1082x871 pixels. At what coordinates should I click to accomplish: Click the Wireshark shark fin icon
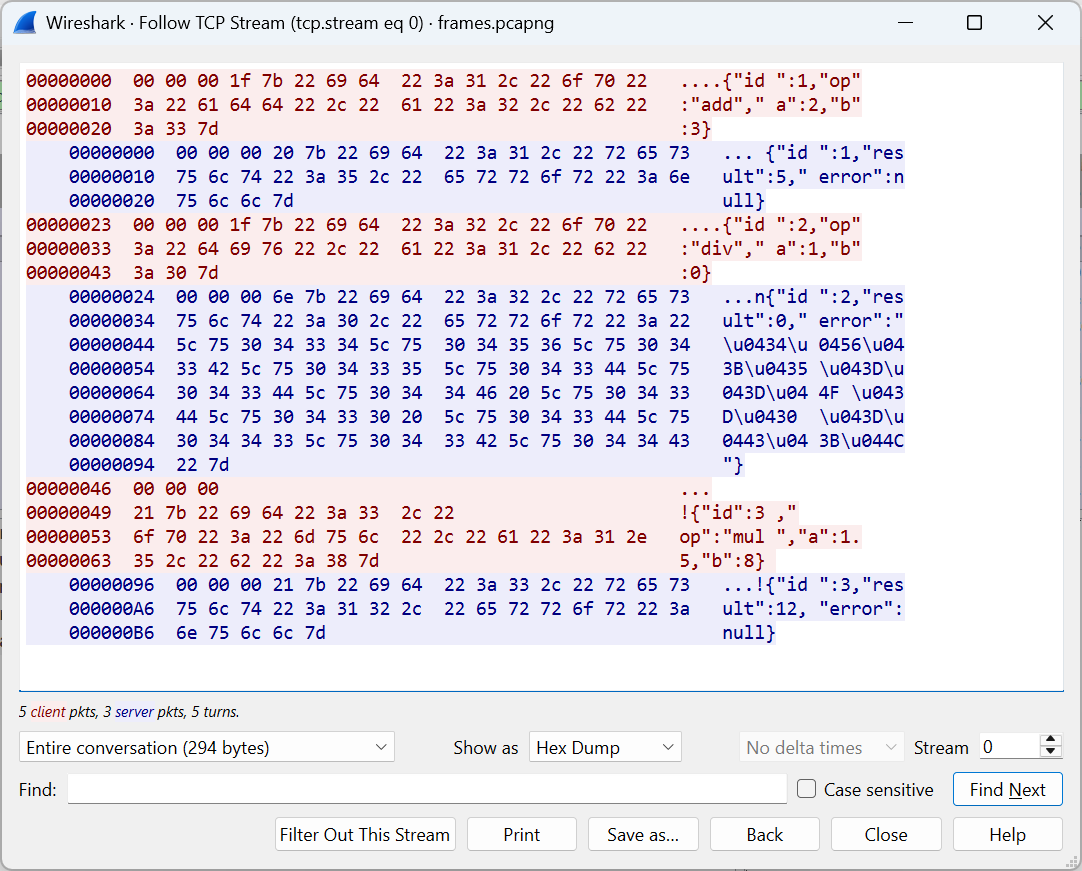[x=25, y=23]
